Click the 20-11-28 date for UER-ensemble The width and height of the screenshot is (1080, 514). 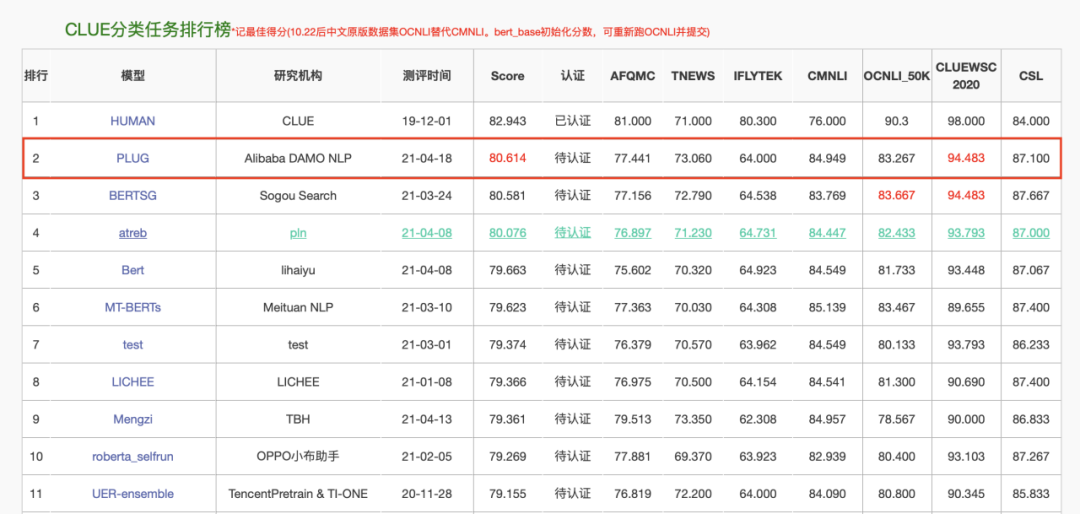pos(426,493)
